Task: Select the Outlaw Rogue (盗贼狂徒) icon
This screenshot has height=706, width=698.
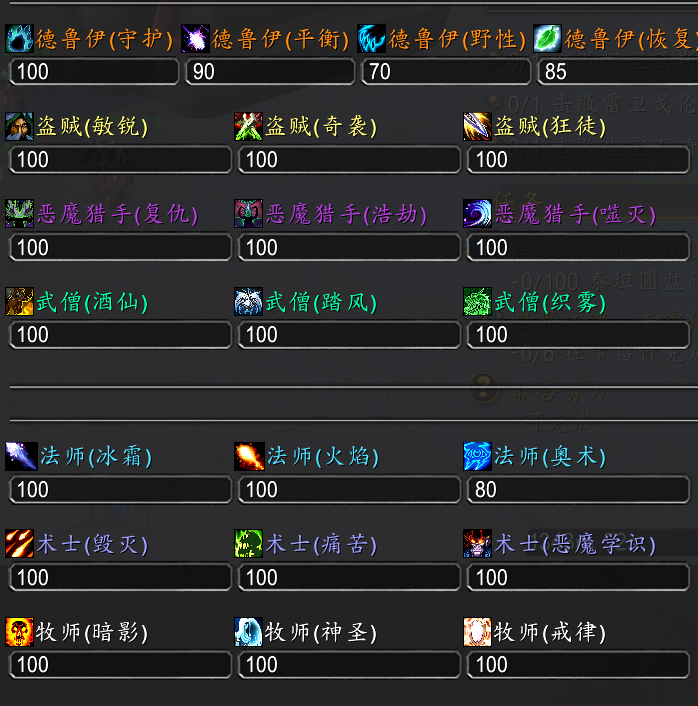Action: [x=477, y=127]
